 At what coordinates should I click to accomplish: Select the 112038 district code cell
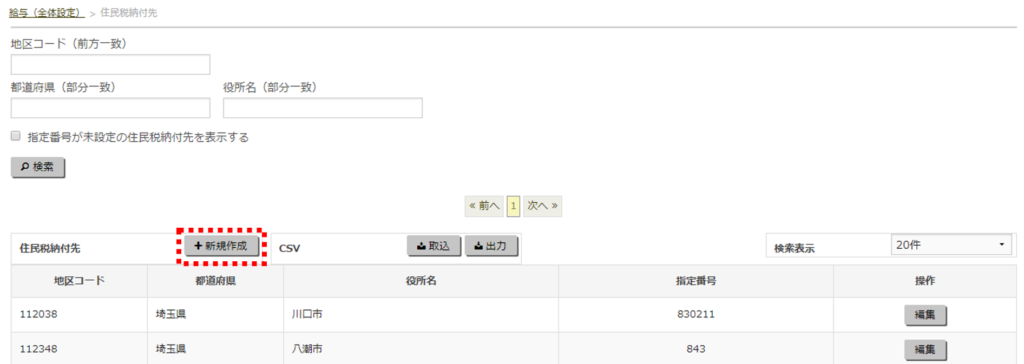pos(79,314)
